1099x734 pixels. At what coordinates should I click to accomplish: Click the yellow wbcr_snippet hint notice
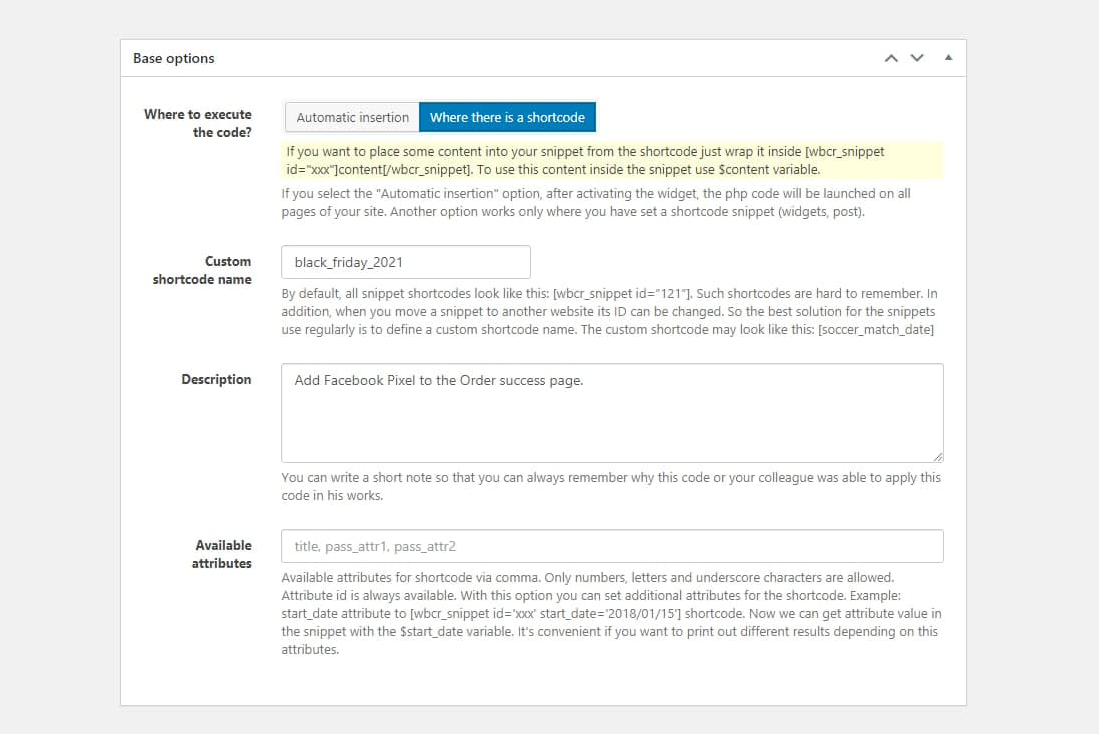[613, 161]
